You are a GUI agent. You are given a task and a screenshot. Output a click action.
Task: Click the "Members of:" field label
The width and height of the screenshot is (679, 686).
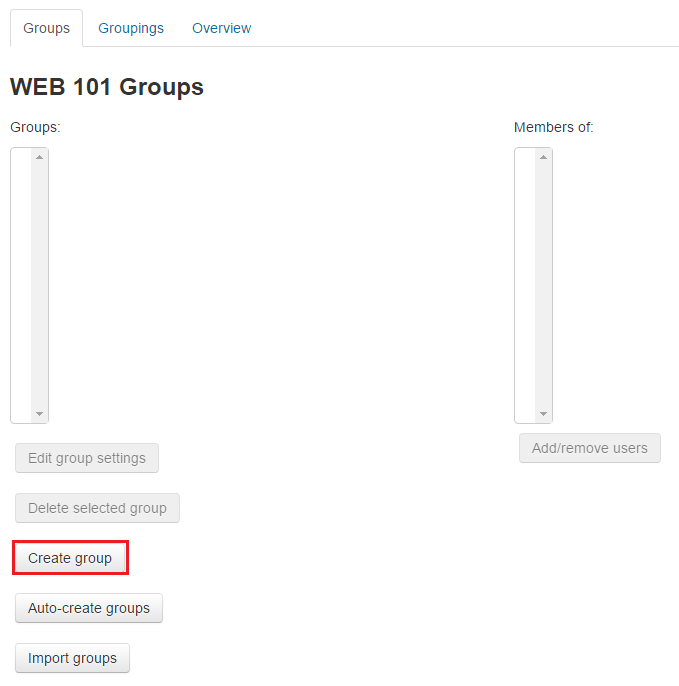[553, 127]
